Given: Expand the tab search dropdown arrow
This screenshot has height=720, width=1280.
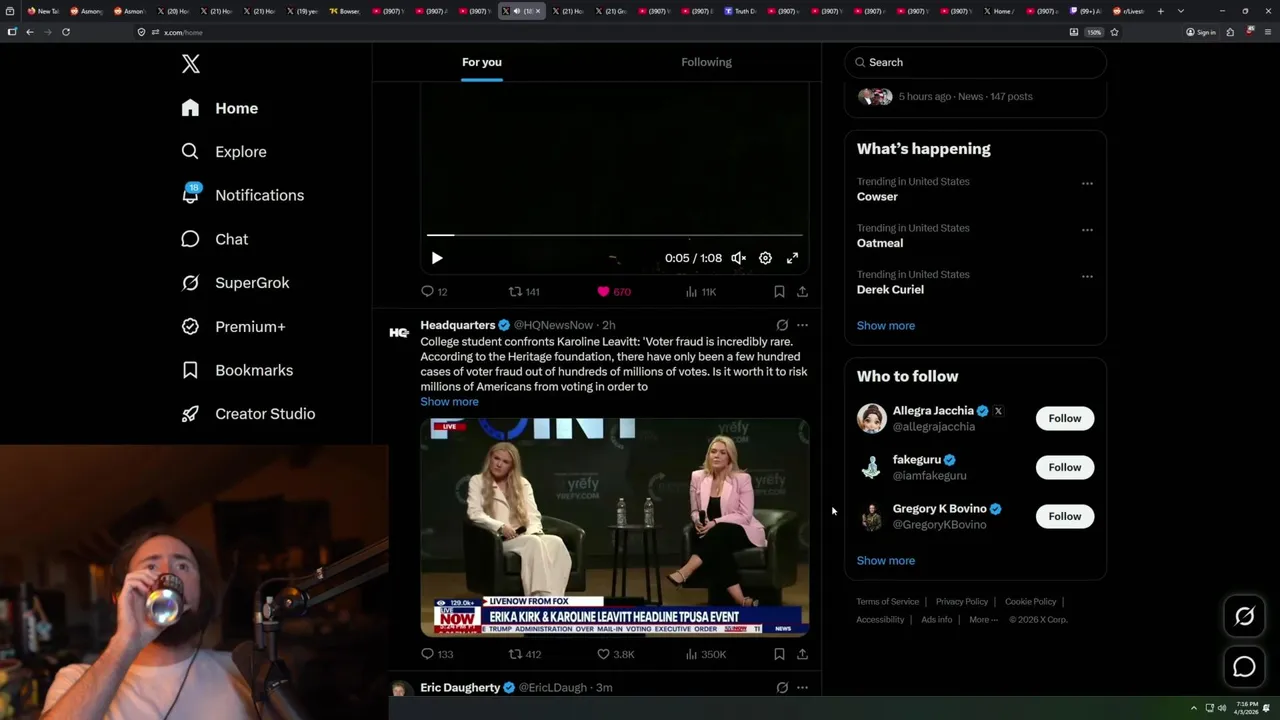Looking at the screenshot, I should [x=1181, y=11].
